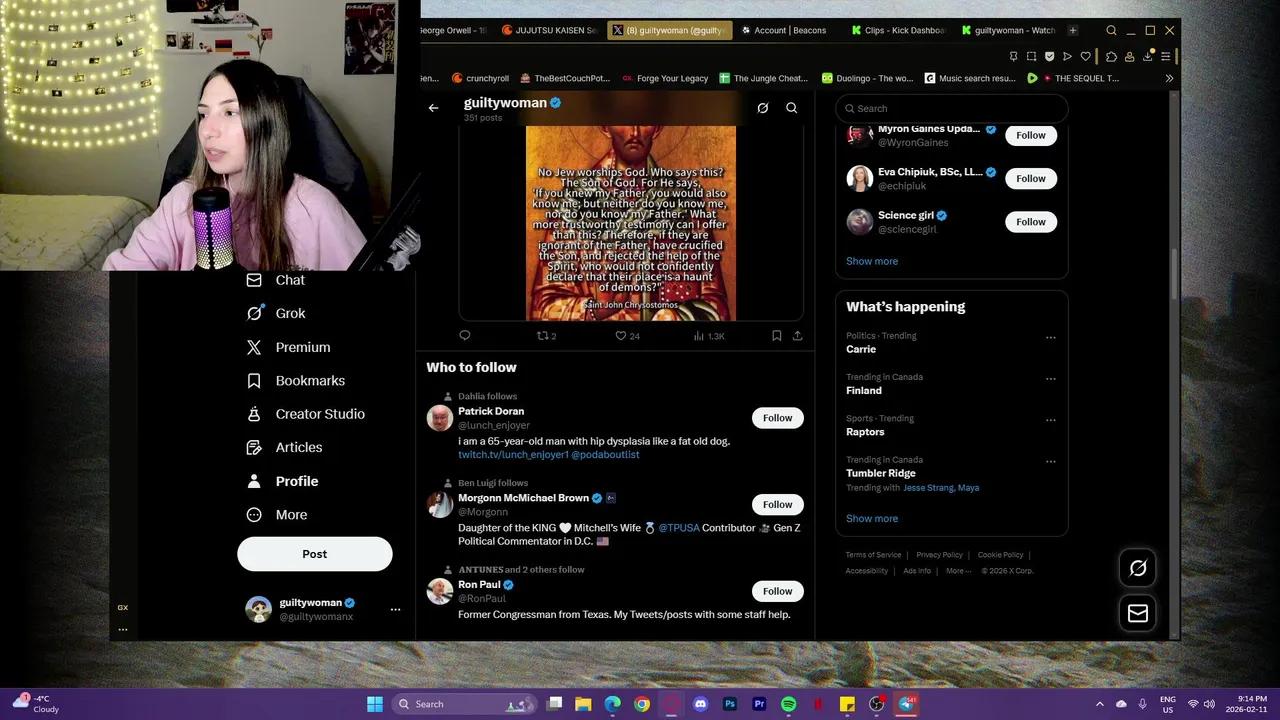The height and width of the screenshot is (720, 1280).
Task: Click the VPN shield in the browser toolbar
Action: click(x=1049, y=56)
